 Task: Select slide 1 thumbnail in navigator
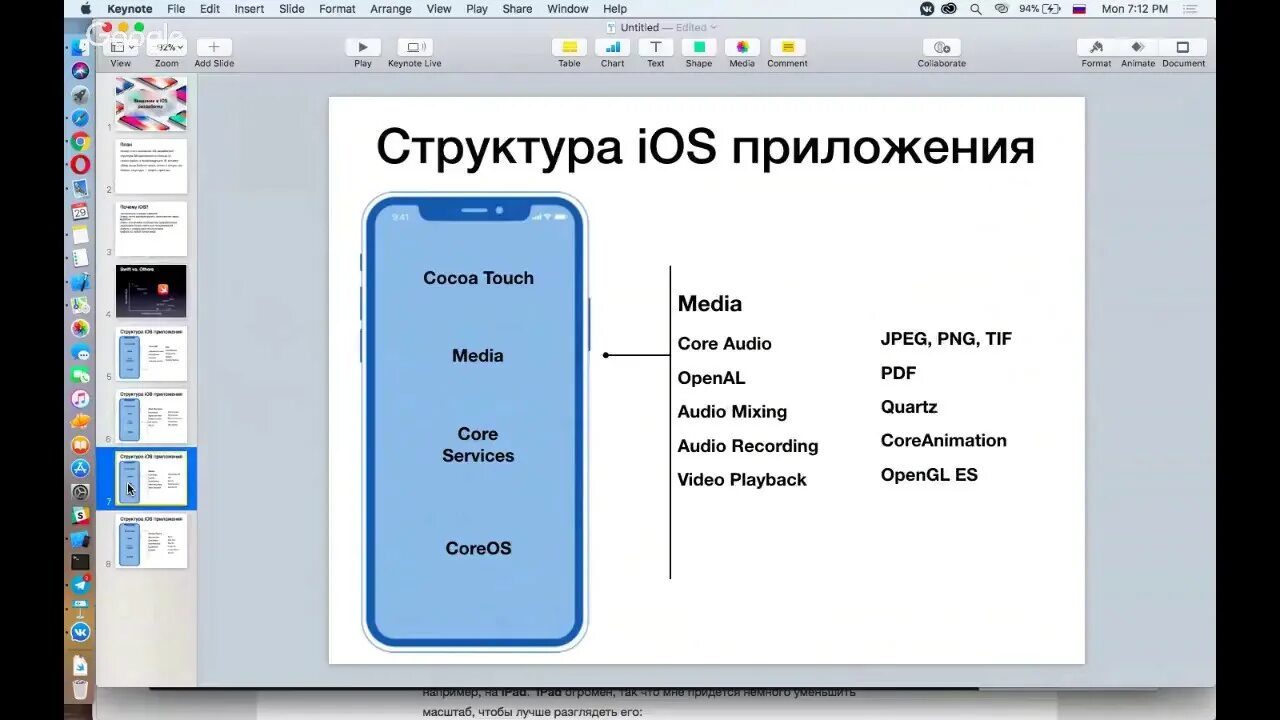(x=151, y=104)
